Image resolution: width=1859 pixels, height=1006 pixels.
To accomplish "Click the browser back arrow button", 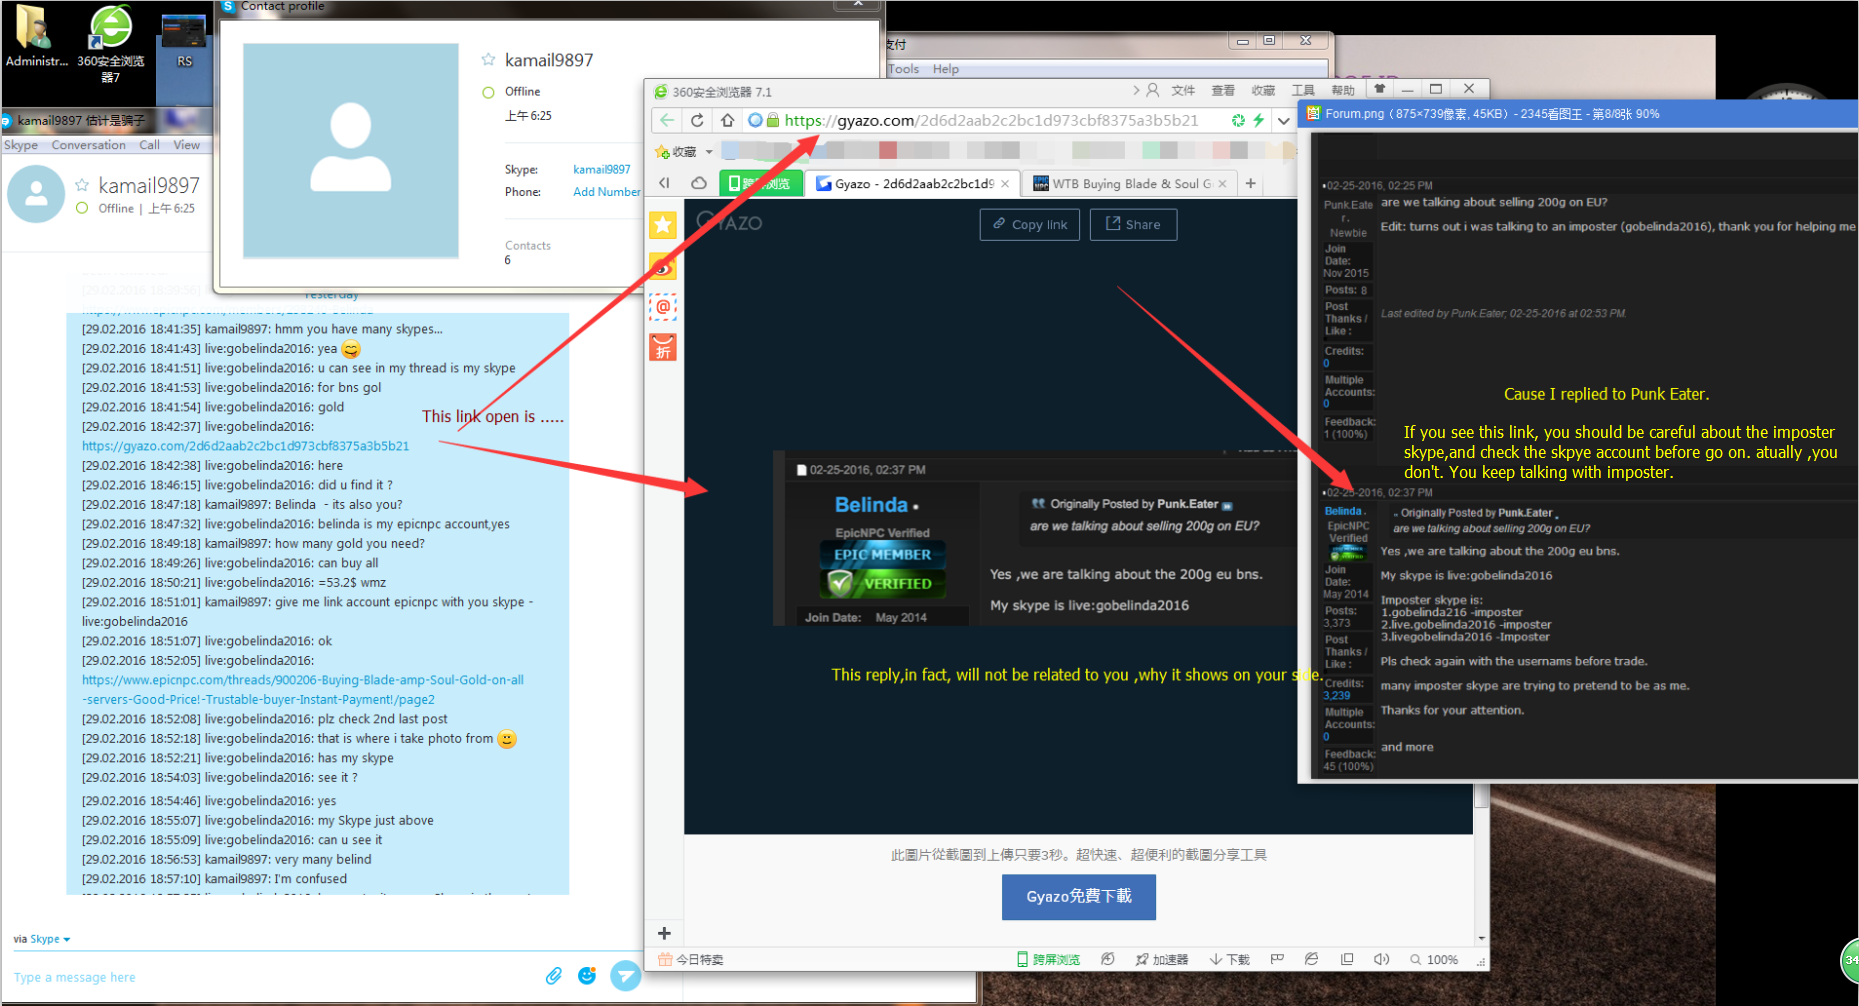I will point(667,120).
